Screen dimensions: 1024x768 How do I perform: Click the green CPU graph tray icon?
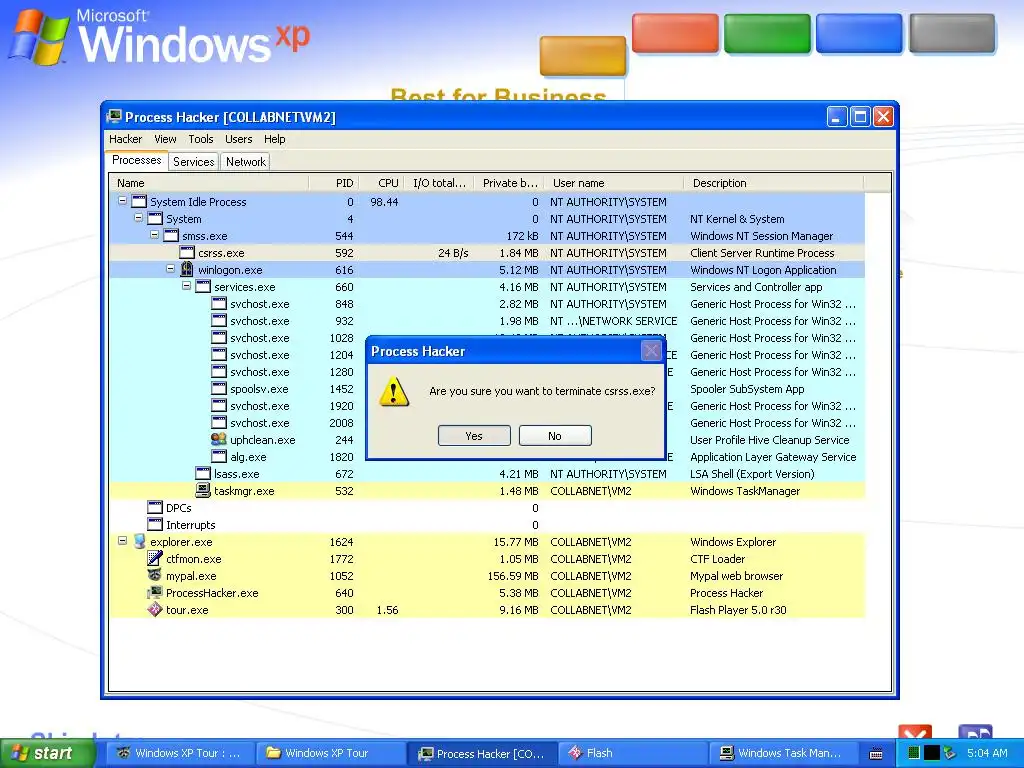(914, 753)
